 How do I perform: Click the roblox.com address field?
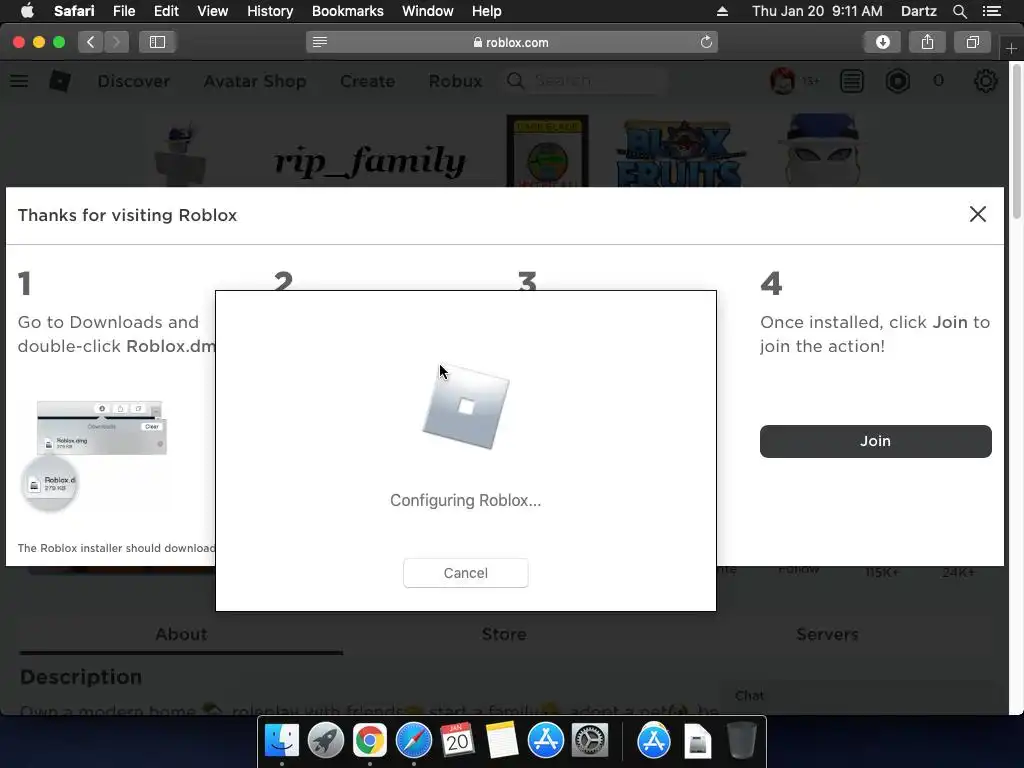[511, 42]
